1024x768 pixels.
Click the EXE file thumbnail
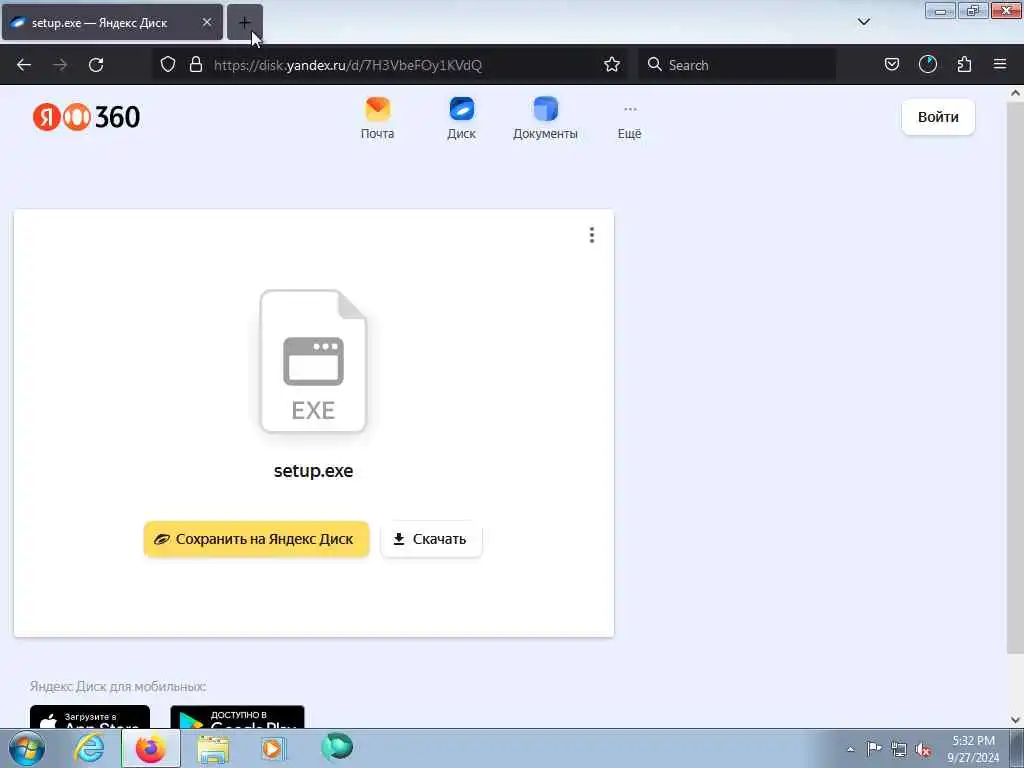pos(313,361)
